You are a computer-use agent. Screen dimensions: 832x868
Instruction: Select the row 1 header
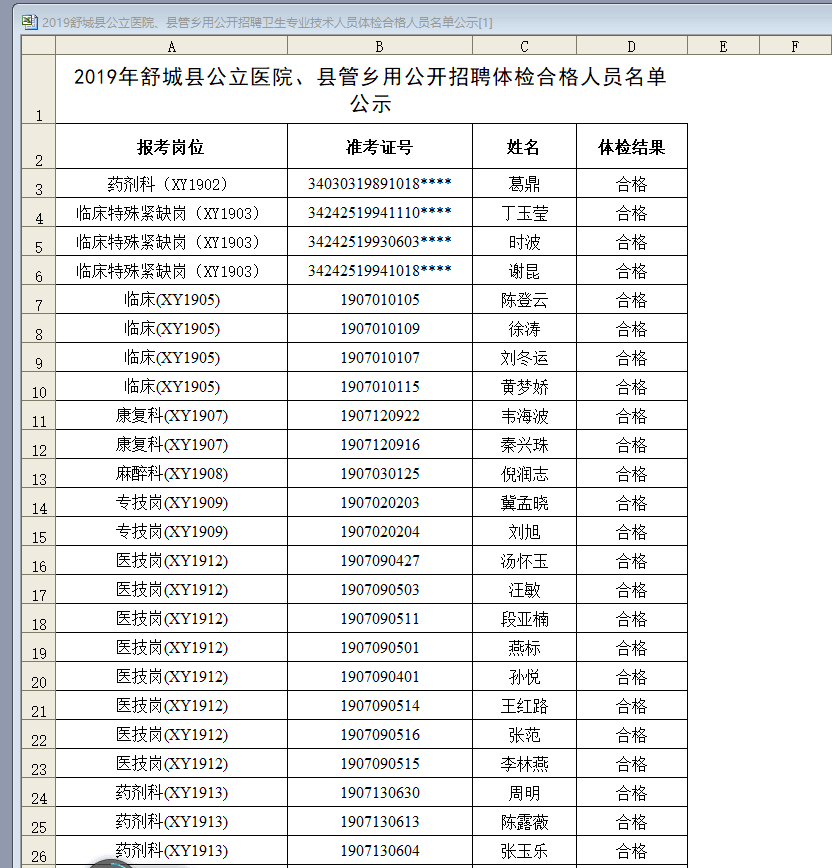pos(39,89)
